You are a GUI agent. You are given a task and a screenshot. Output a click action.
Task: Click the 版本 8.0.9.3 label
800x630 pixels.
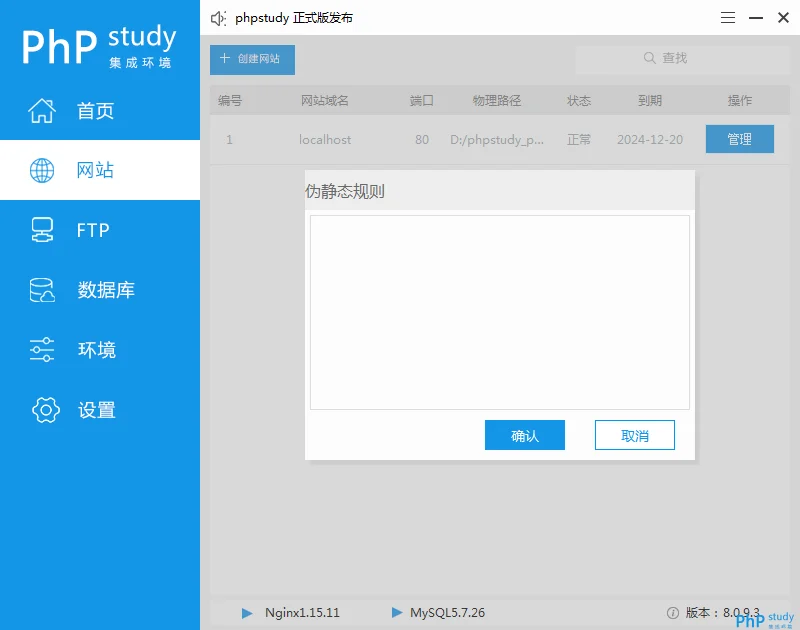(x=722, y=612)
